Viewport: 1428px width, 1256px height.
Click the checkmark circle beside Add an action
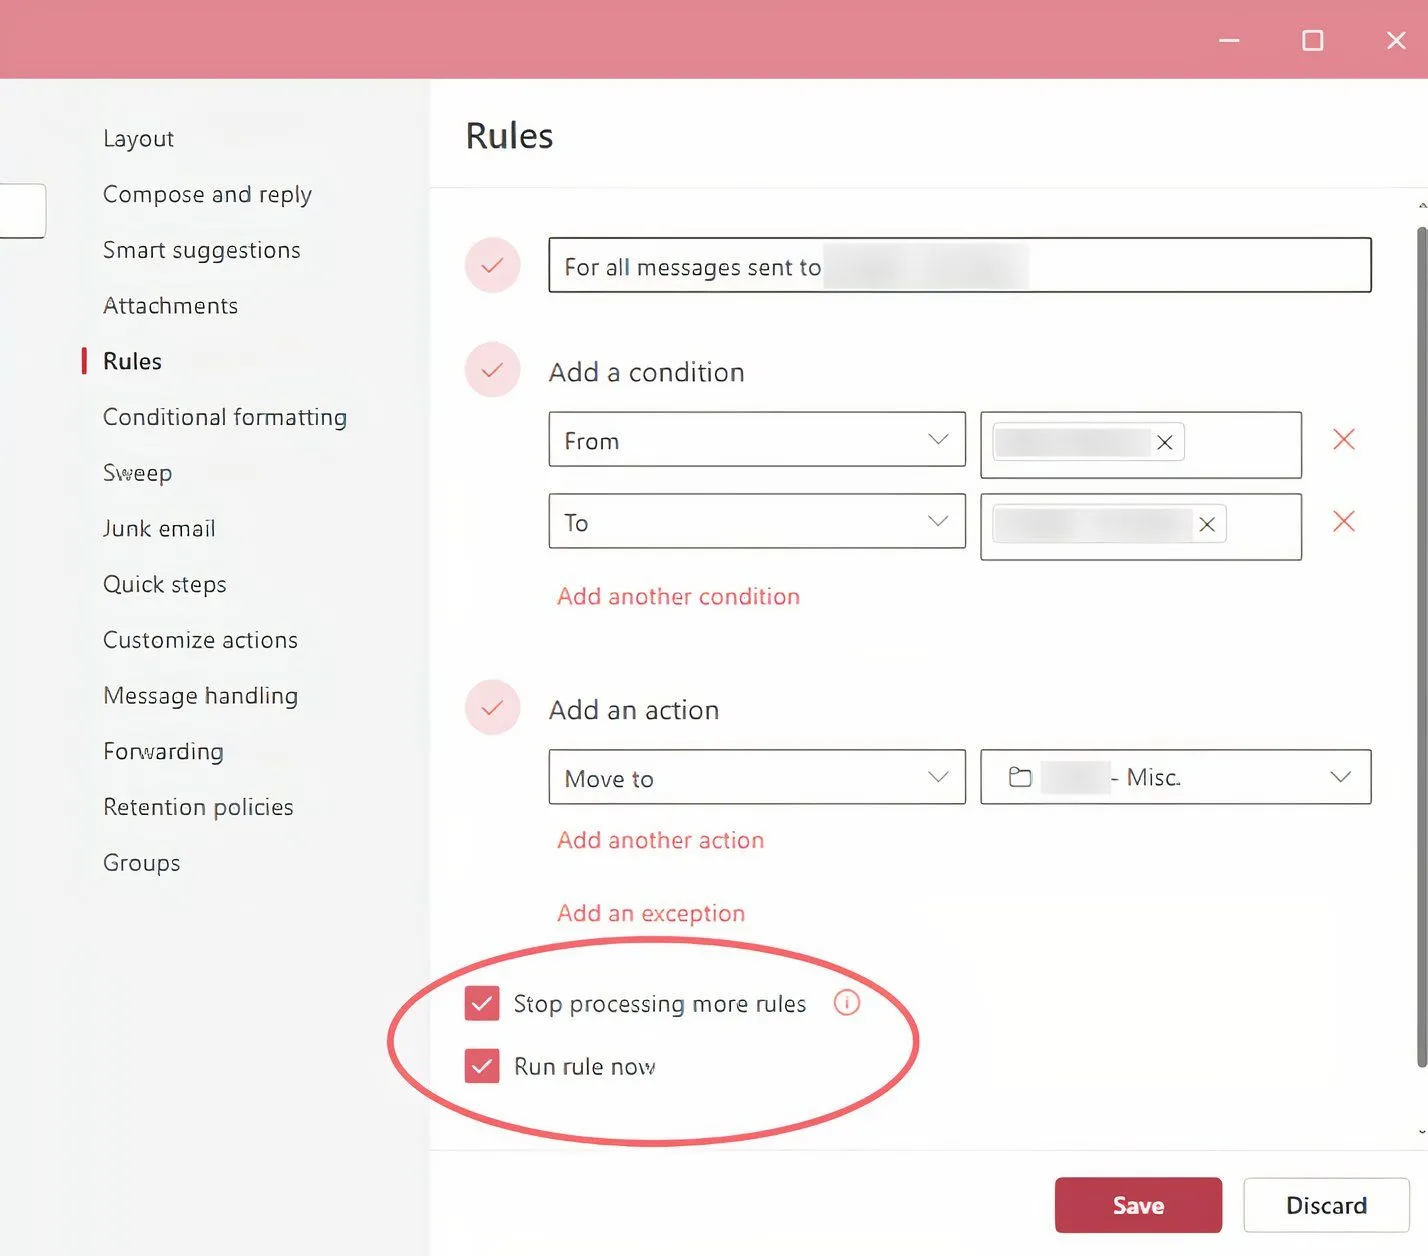pyautogui.click(x=491, y=707)
